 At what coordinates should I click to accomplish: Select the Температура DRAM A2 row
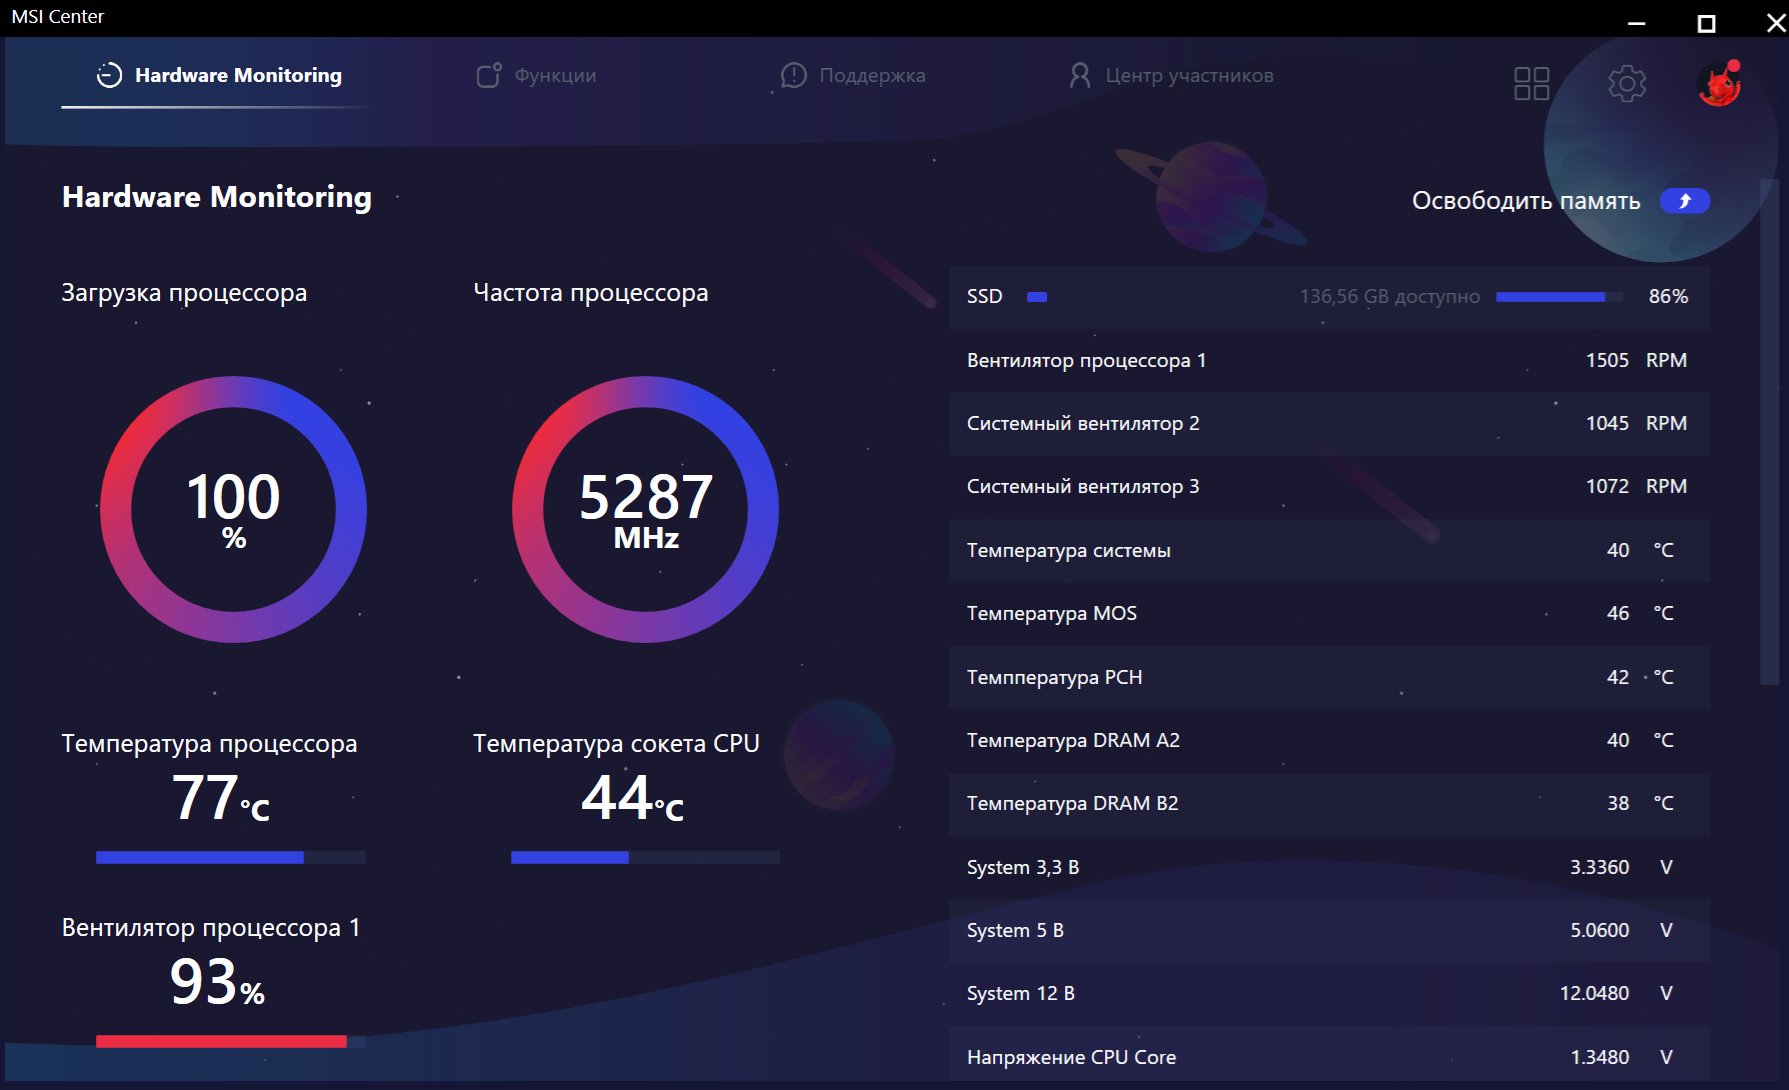click(1329, 741)
